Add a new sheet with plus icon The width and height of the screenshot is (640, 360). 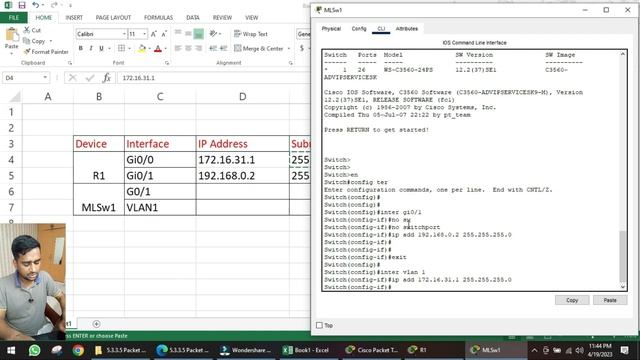tap(96, 324)
